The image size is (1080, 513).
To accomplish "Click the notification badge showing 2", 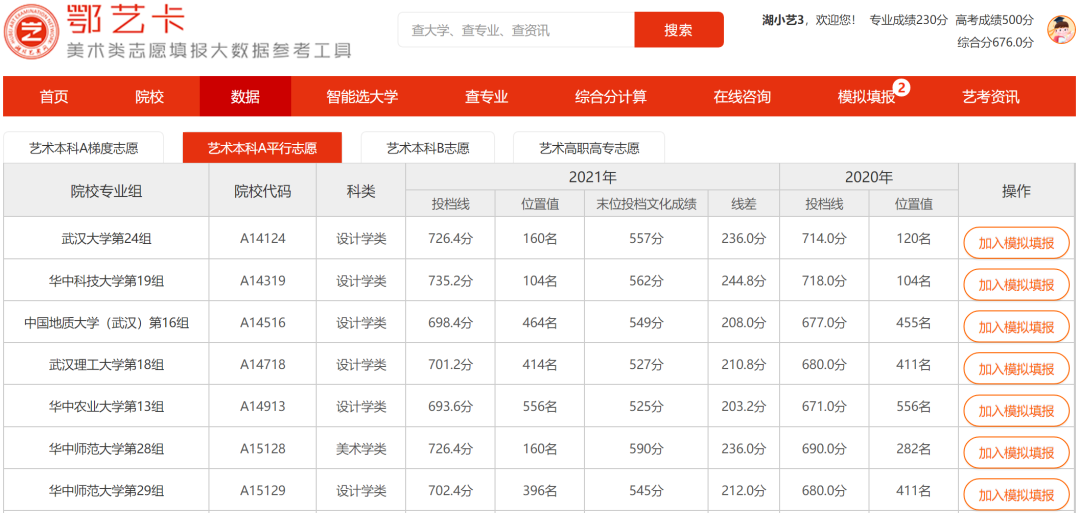I will pyautogui.click(x=902, y=87).
